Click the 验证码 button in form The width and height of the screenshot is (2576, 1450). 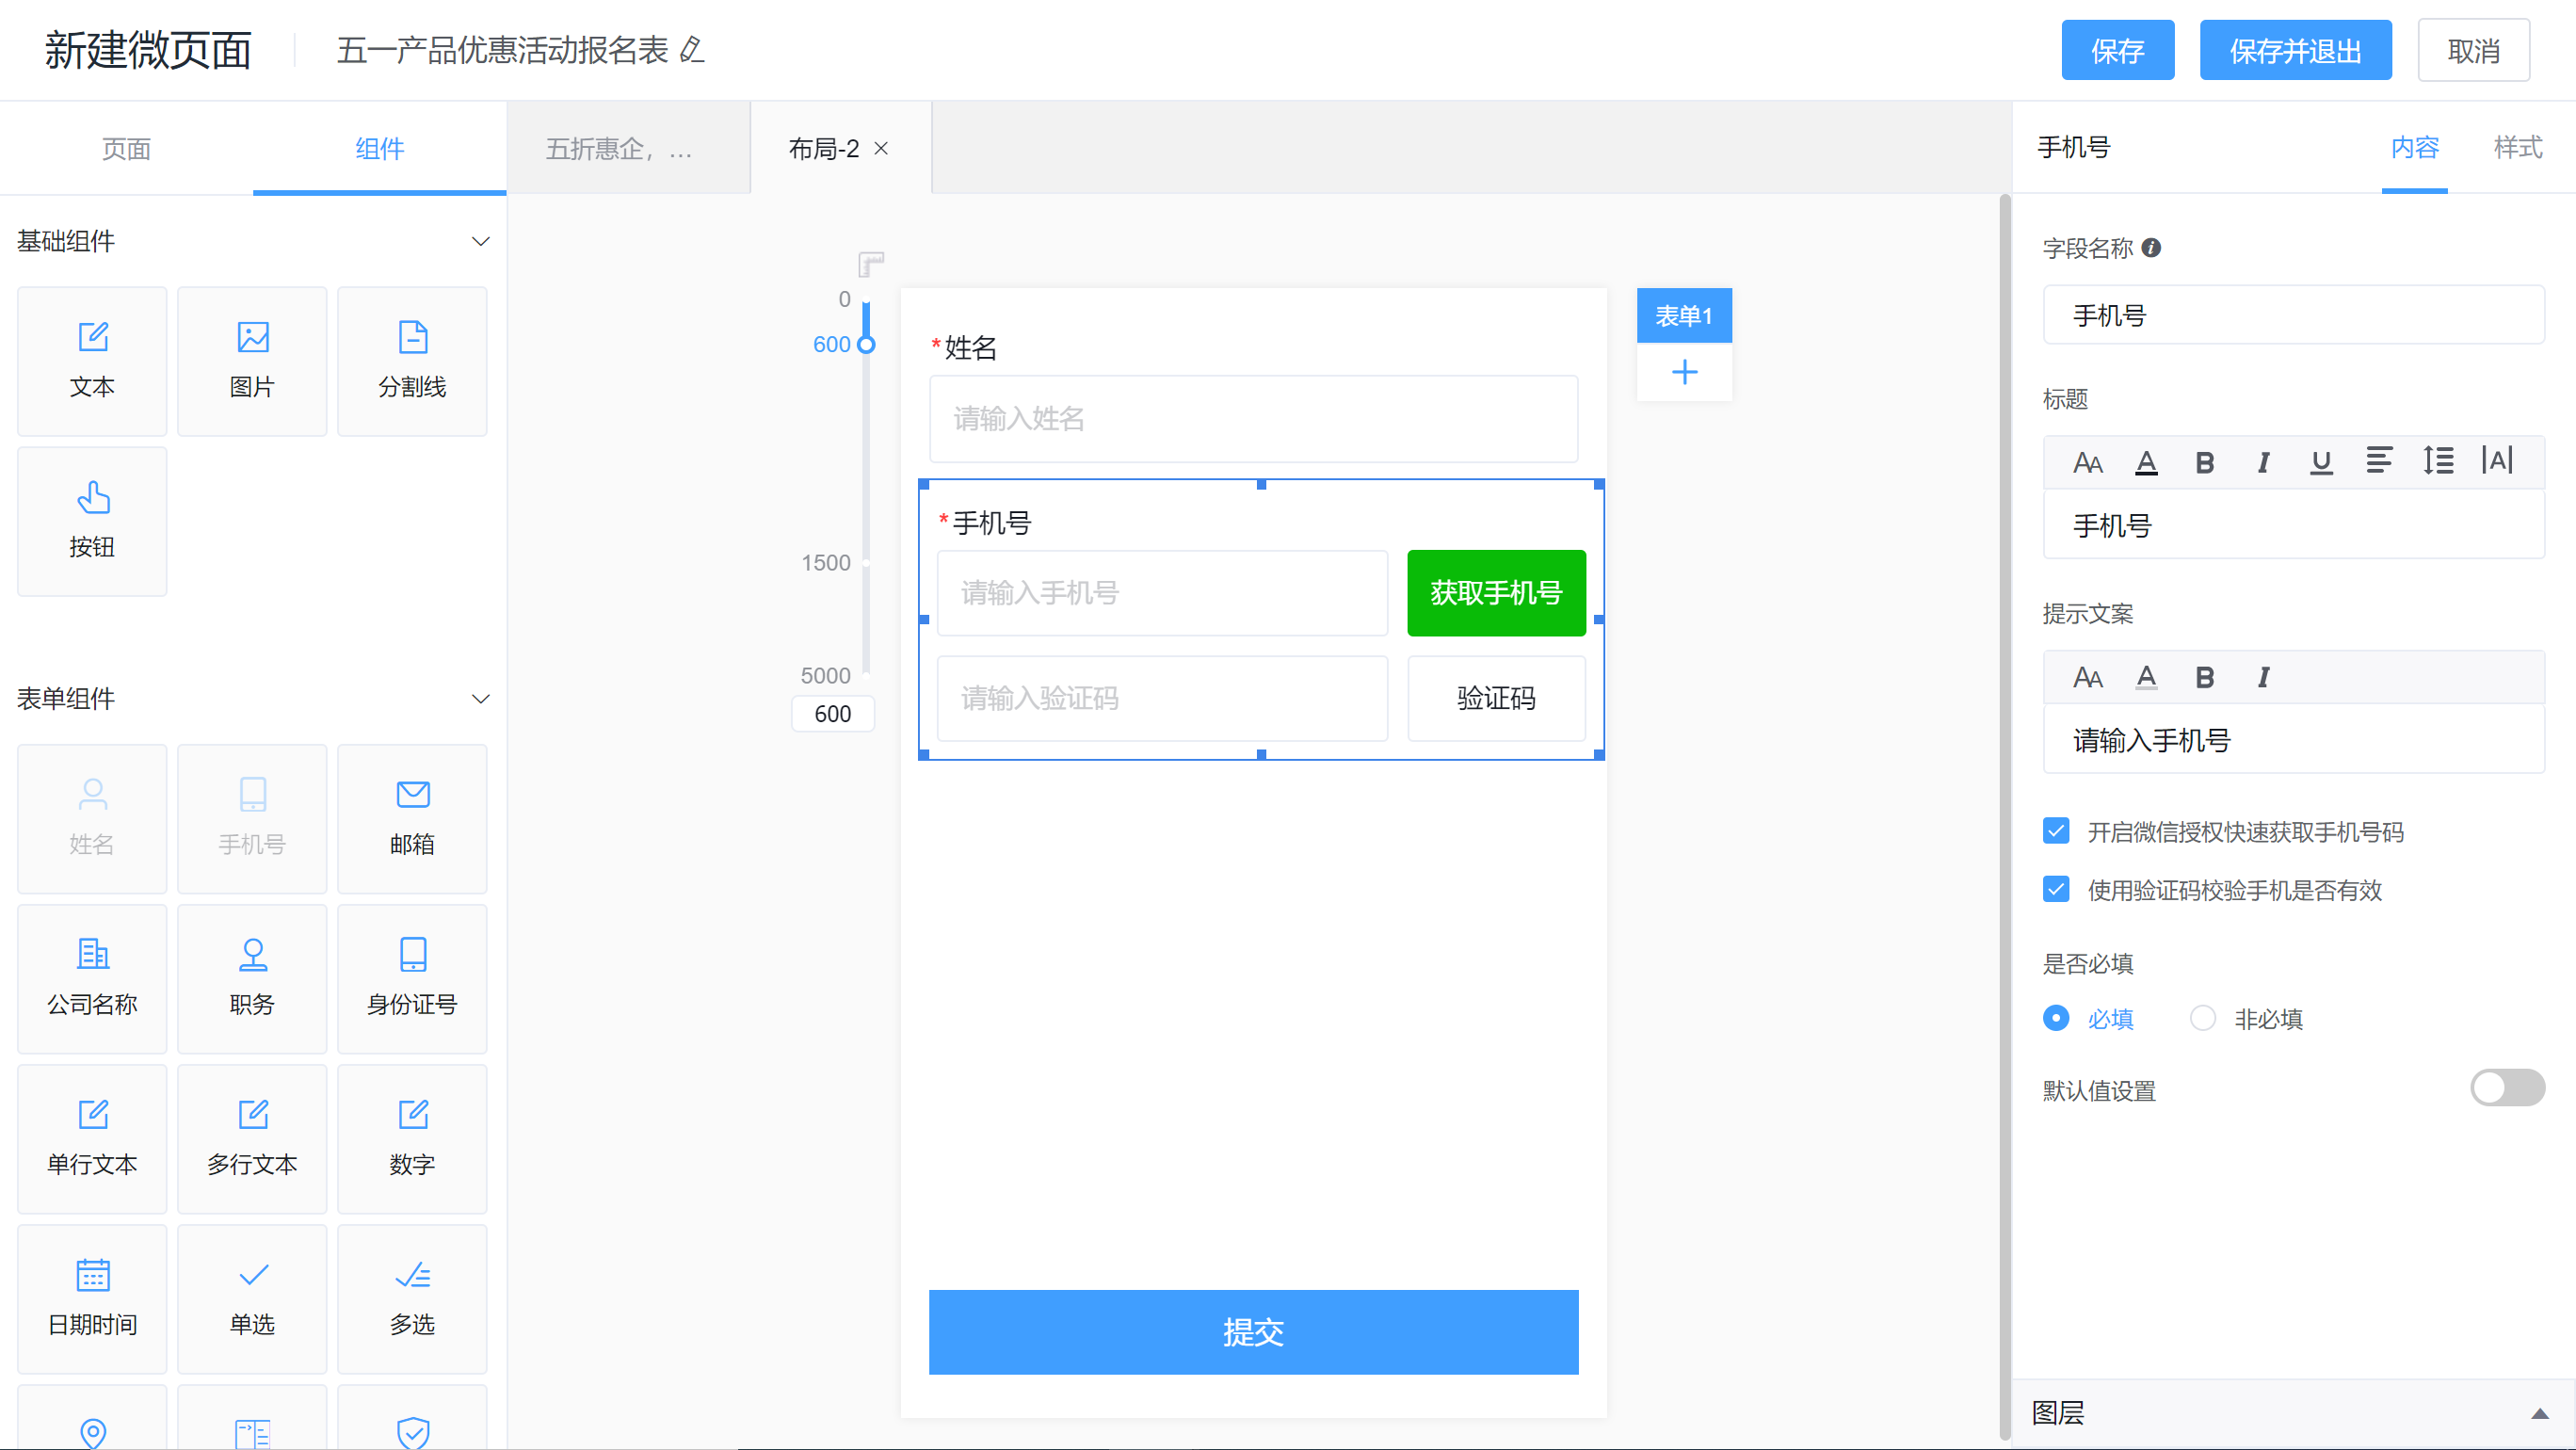pyautogui.click(x=1496, y=698)
